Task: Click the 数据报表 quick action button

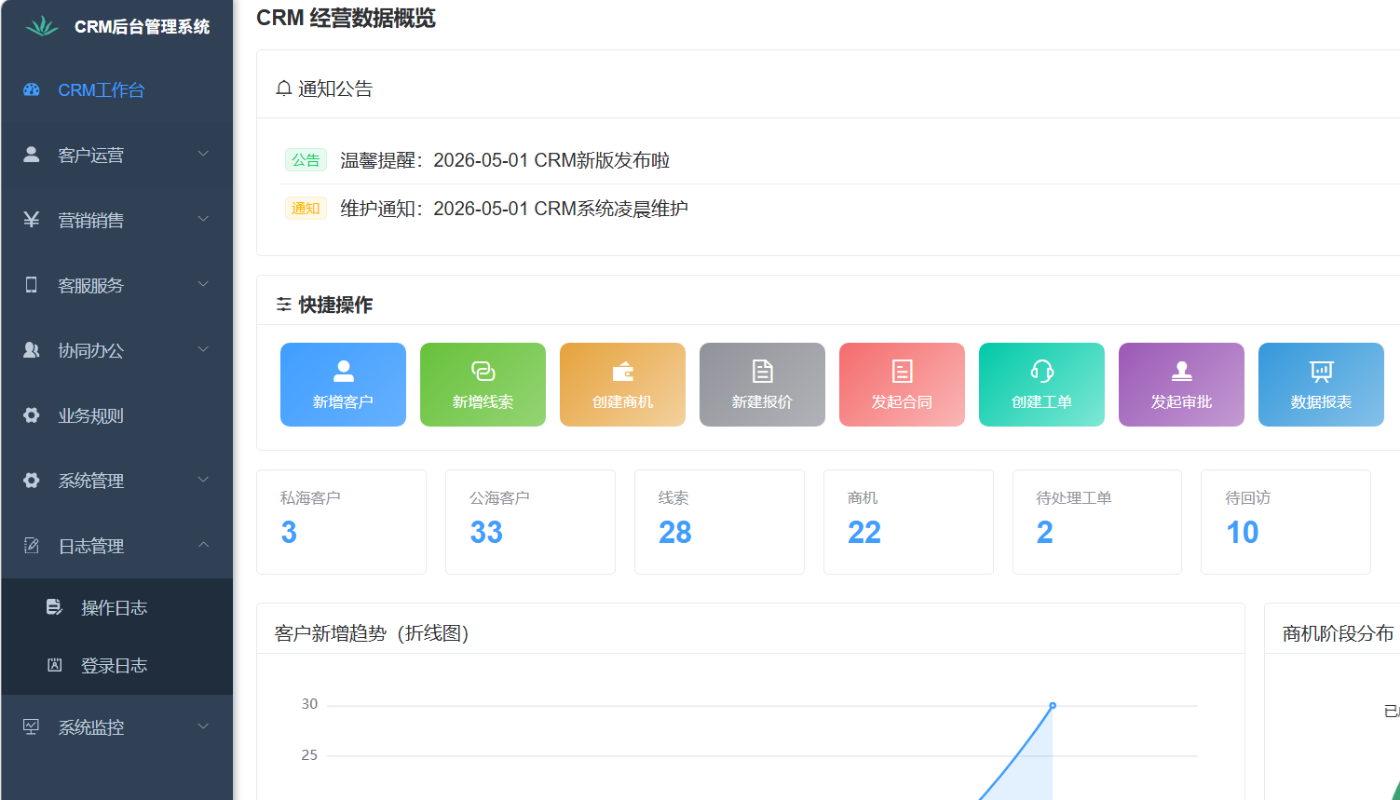Action: pos(1321,385)
